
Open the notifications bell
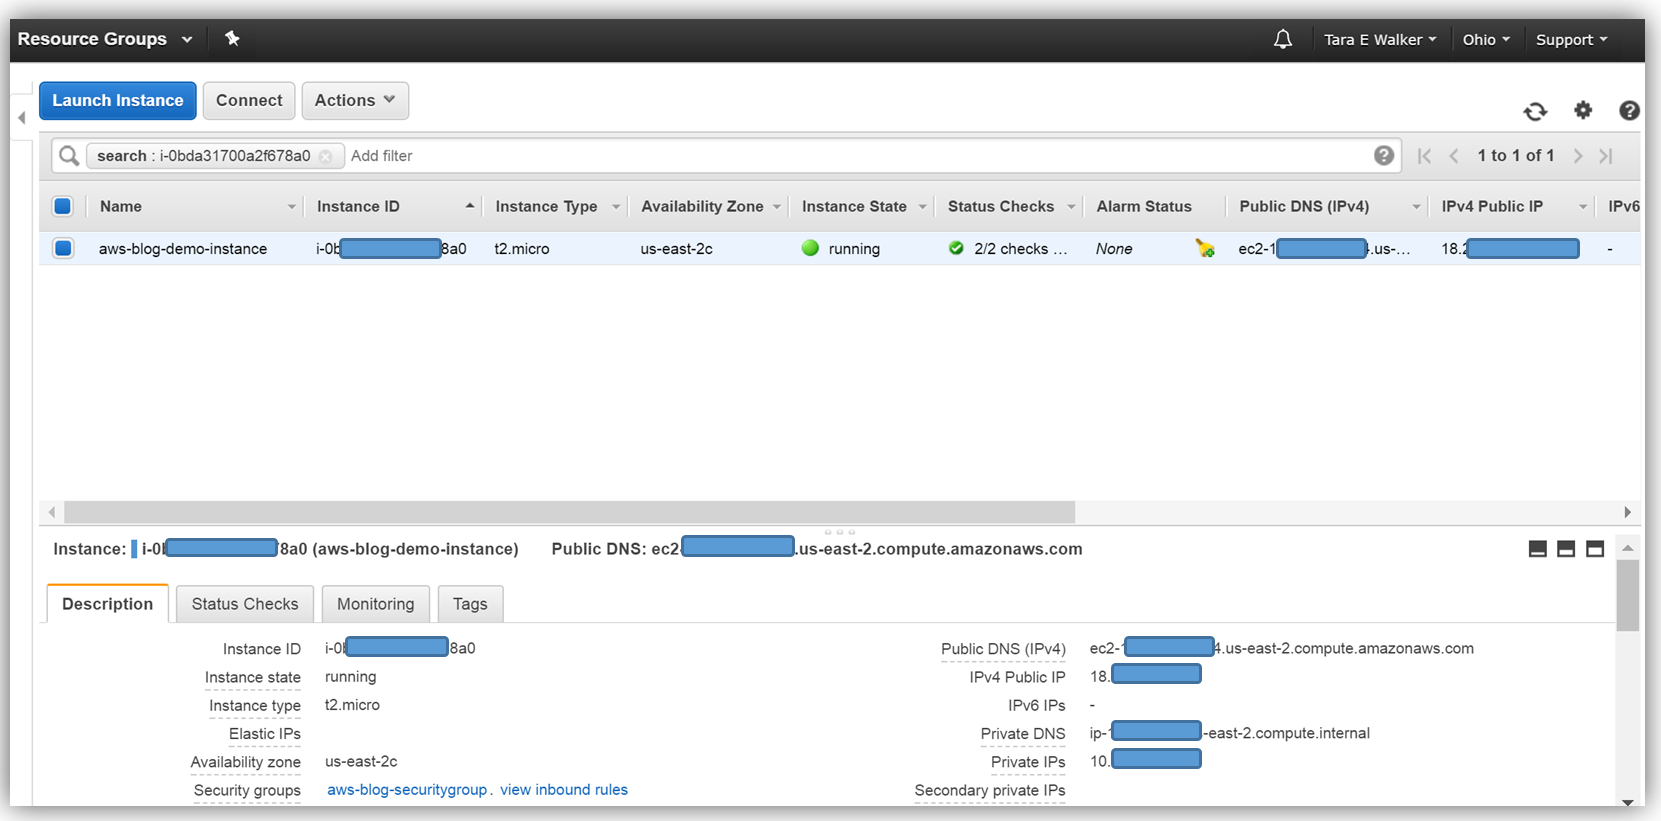click(1282, 39)
